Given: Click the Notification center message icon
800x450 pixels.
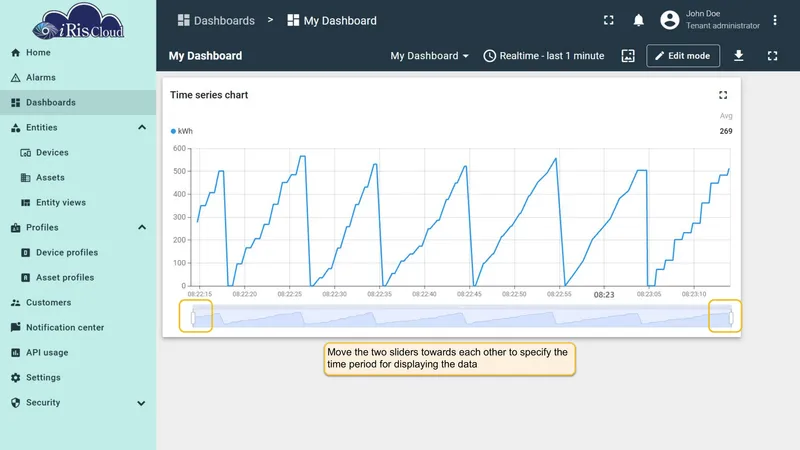Looking at the screenshot, I should [x=15, y=327].
